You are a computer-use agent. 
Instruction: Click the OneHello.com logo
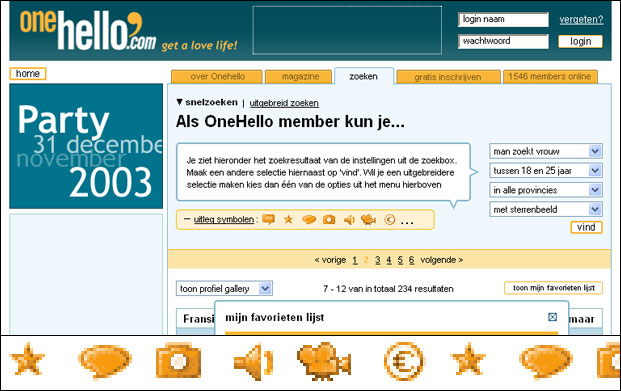point(87,30)
